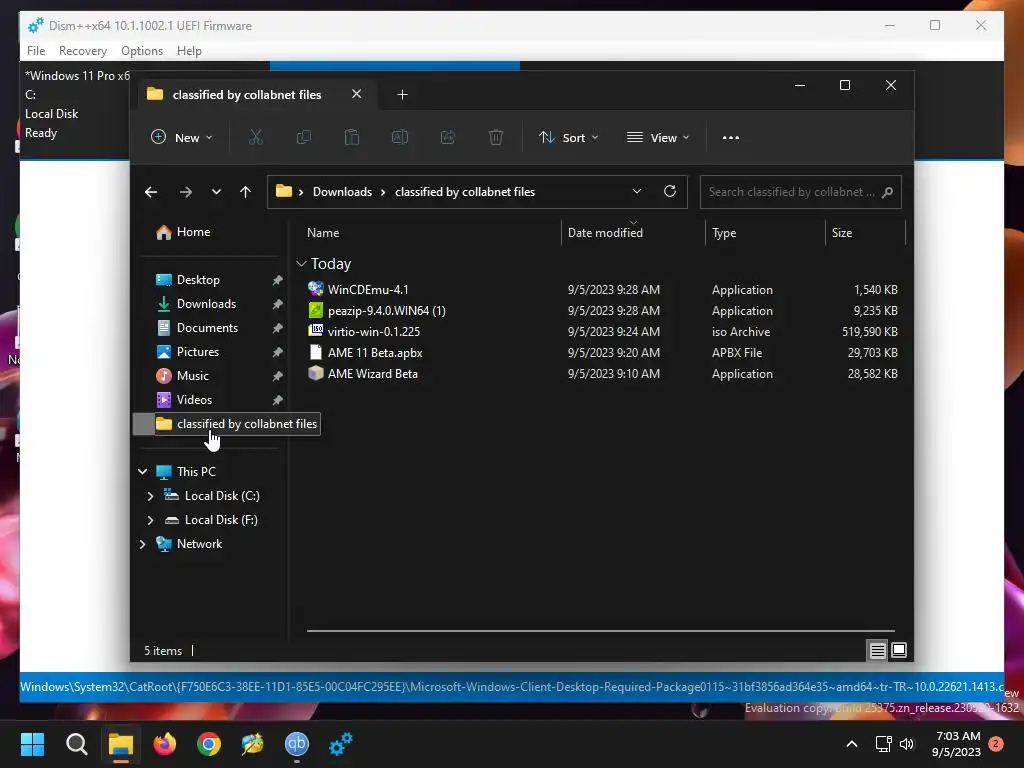Click the Share icon in toolbar

click(447, 137)
